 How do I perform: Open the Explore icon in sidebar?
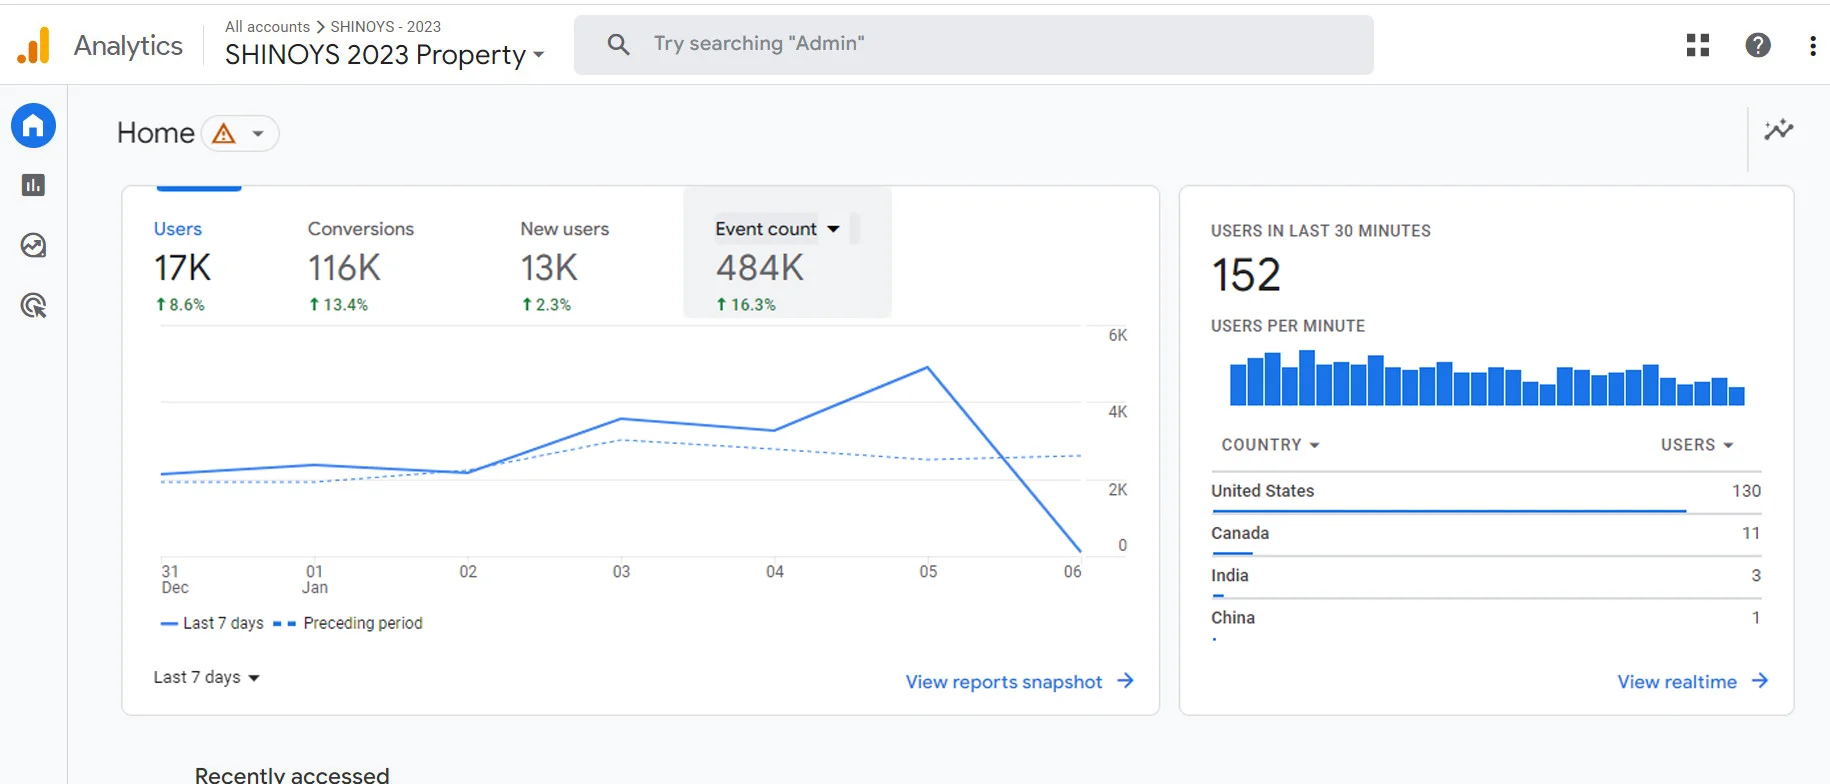point(33,245)
